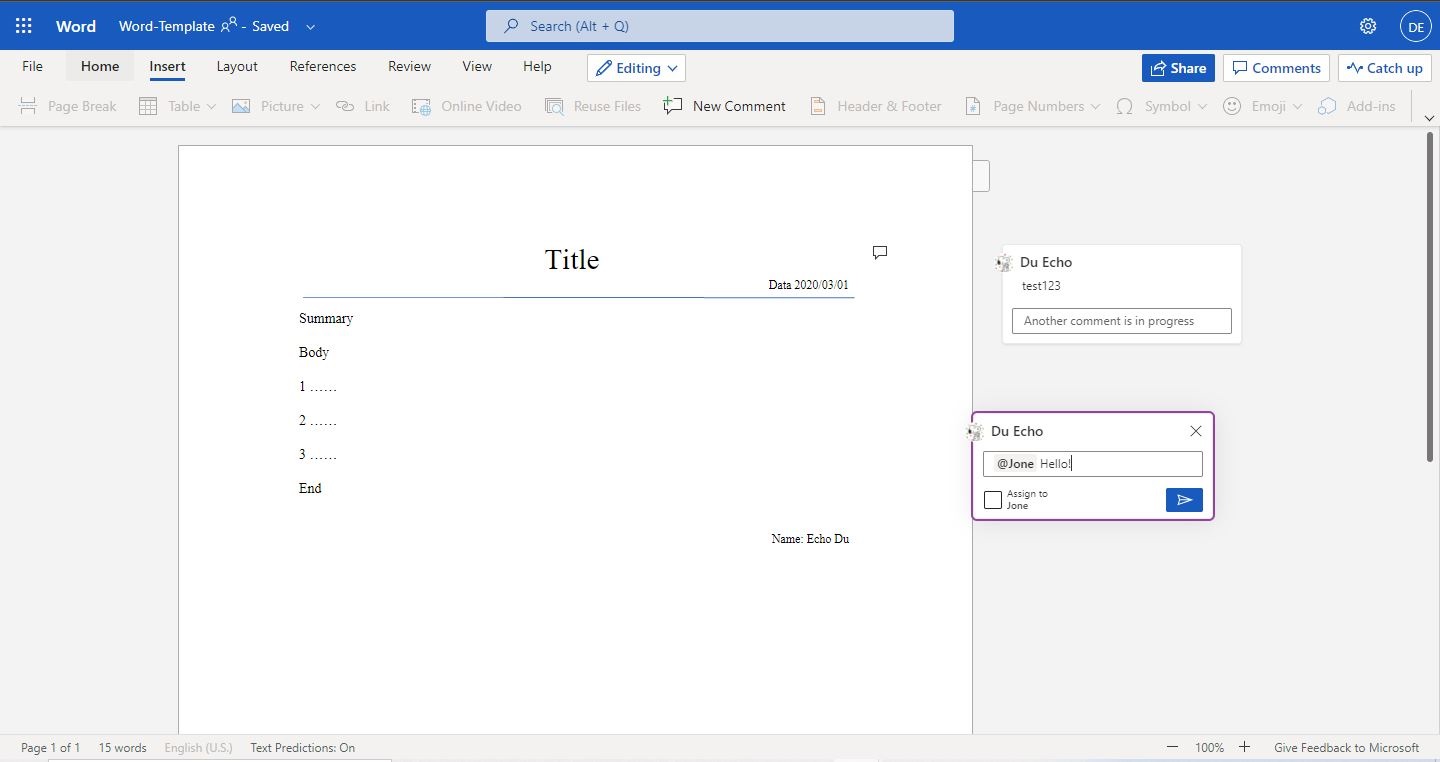Close the new comment box

[x=1196, y=431]
